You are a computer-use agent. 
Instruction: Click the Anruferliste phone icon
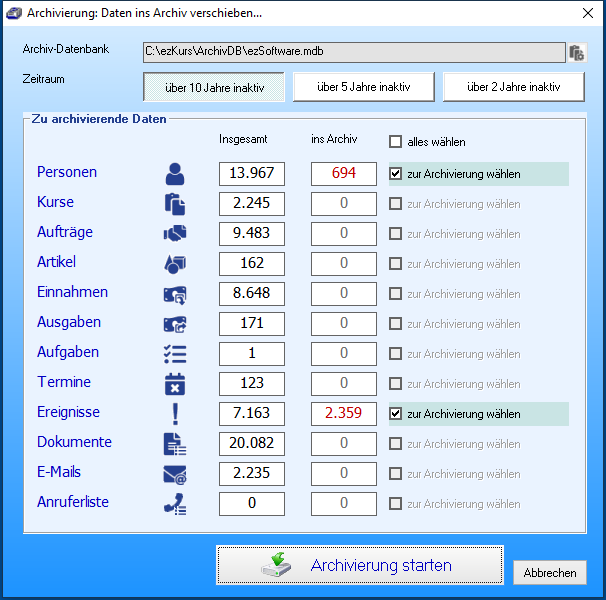[x=175, y=504]
